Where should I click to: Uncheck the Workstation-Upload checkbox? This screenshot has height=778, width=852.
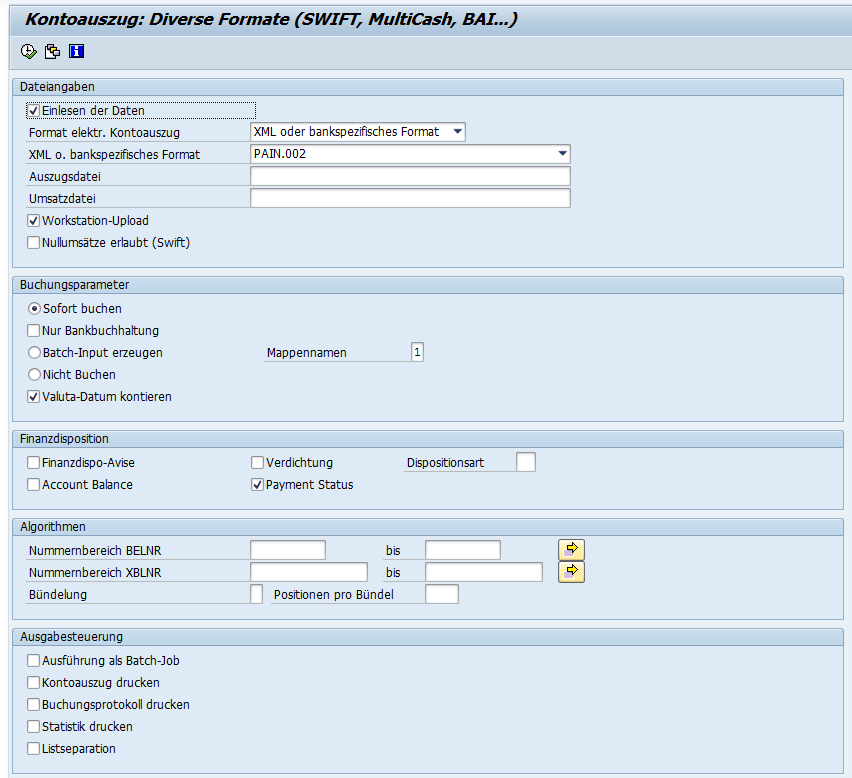coord(34,220)
